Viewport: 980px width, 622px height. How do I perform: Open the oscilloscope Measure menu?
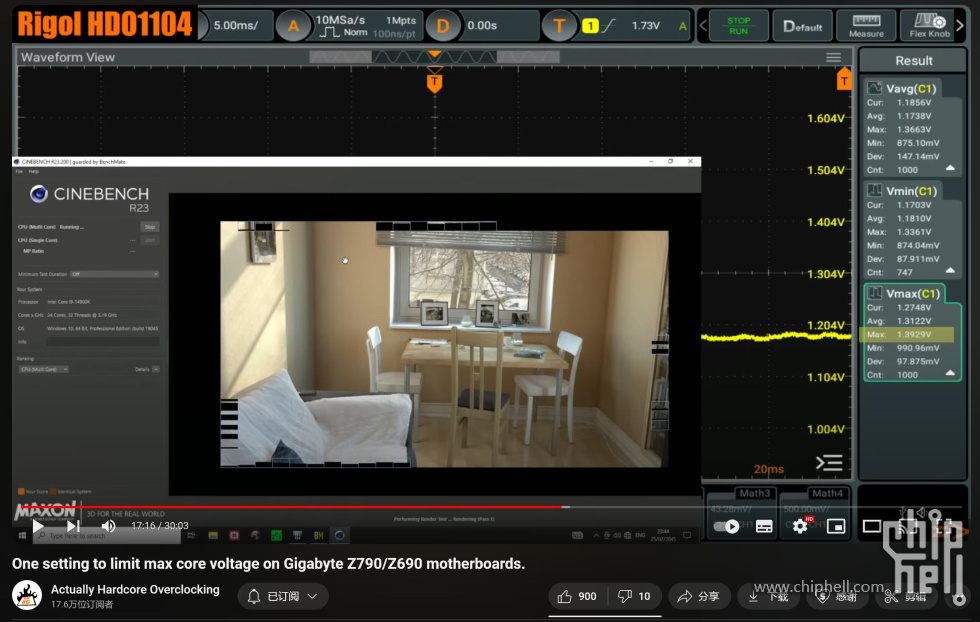866,26
